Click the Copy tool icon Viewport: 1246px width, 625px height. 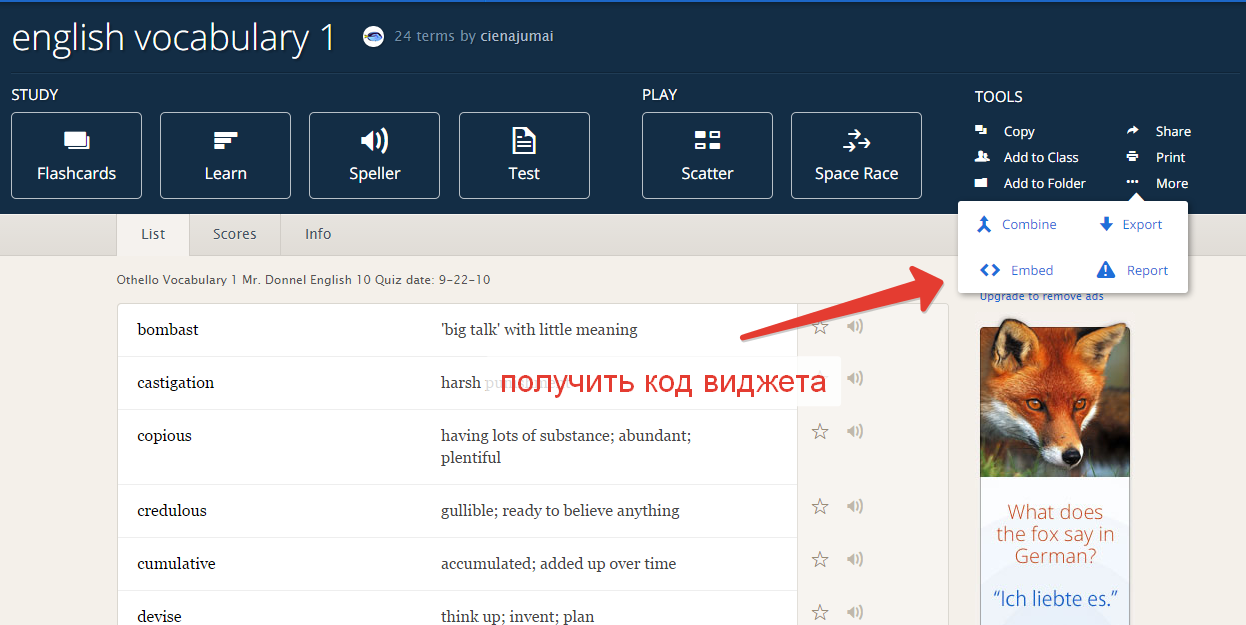982,131
